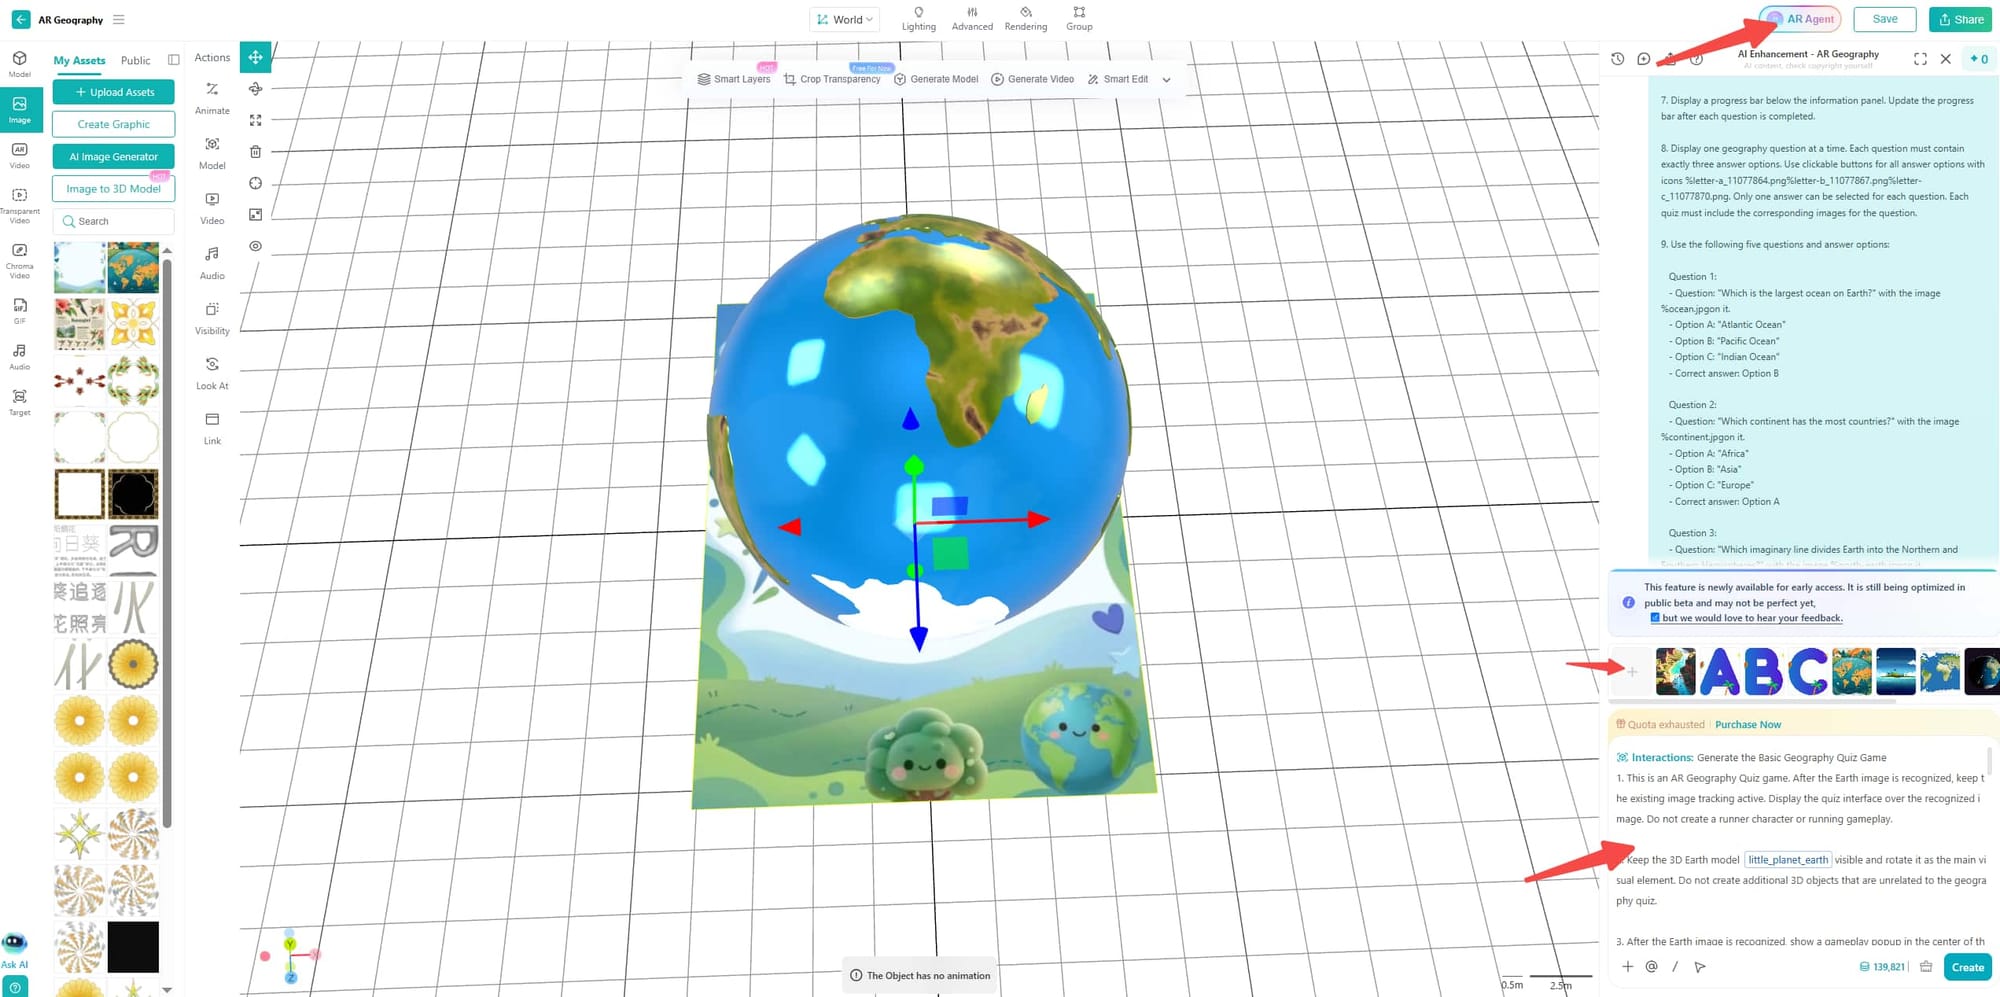
Task: Open the AR Video asset category
Action: point(19,155)
